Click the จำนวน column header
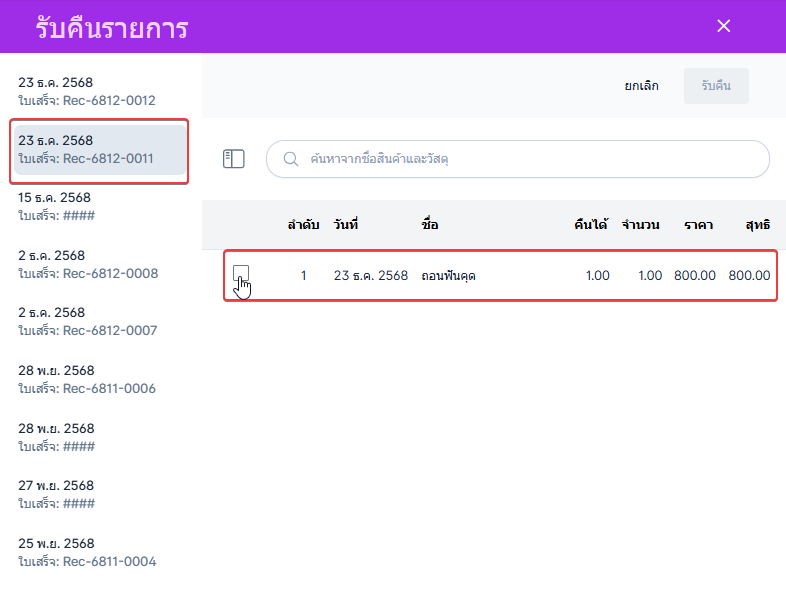Image resolution: width=786 pixels, height=608 pixels. [641, 225]
